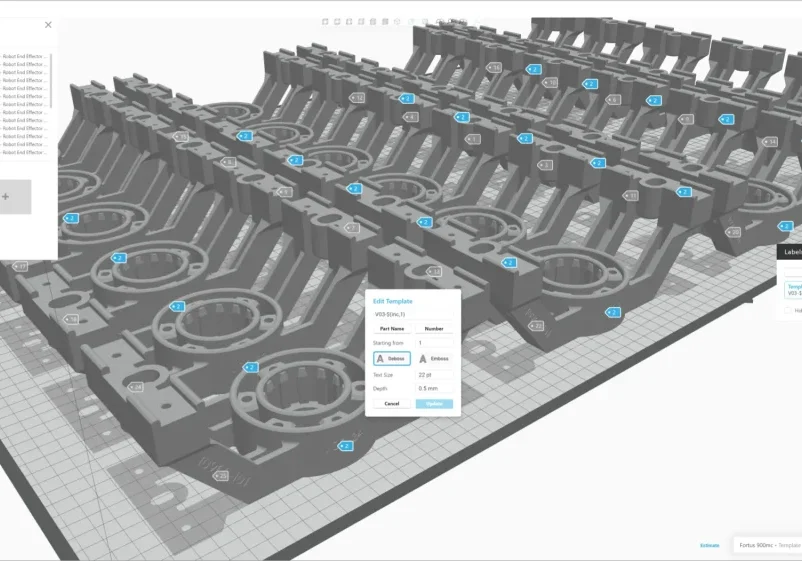This screenshot has width=802, height=561.
Task: Select gray label tag numbered 14
Action: 770,142
